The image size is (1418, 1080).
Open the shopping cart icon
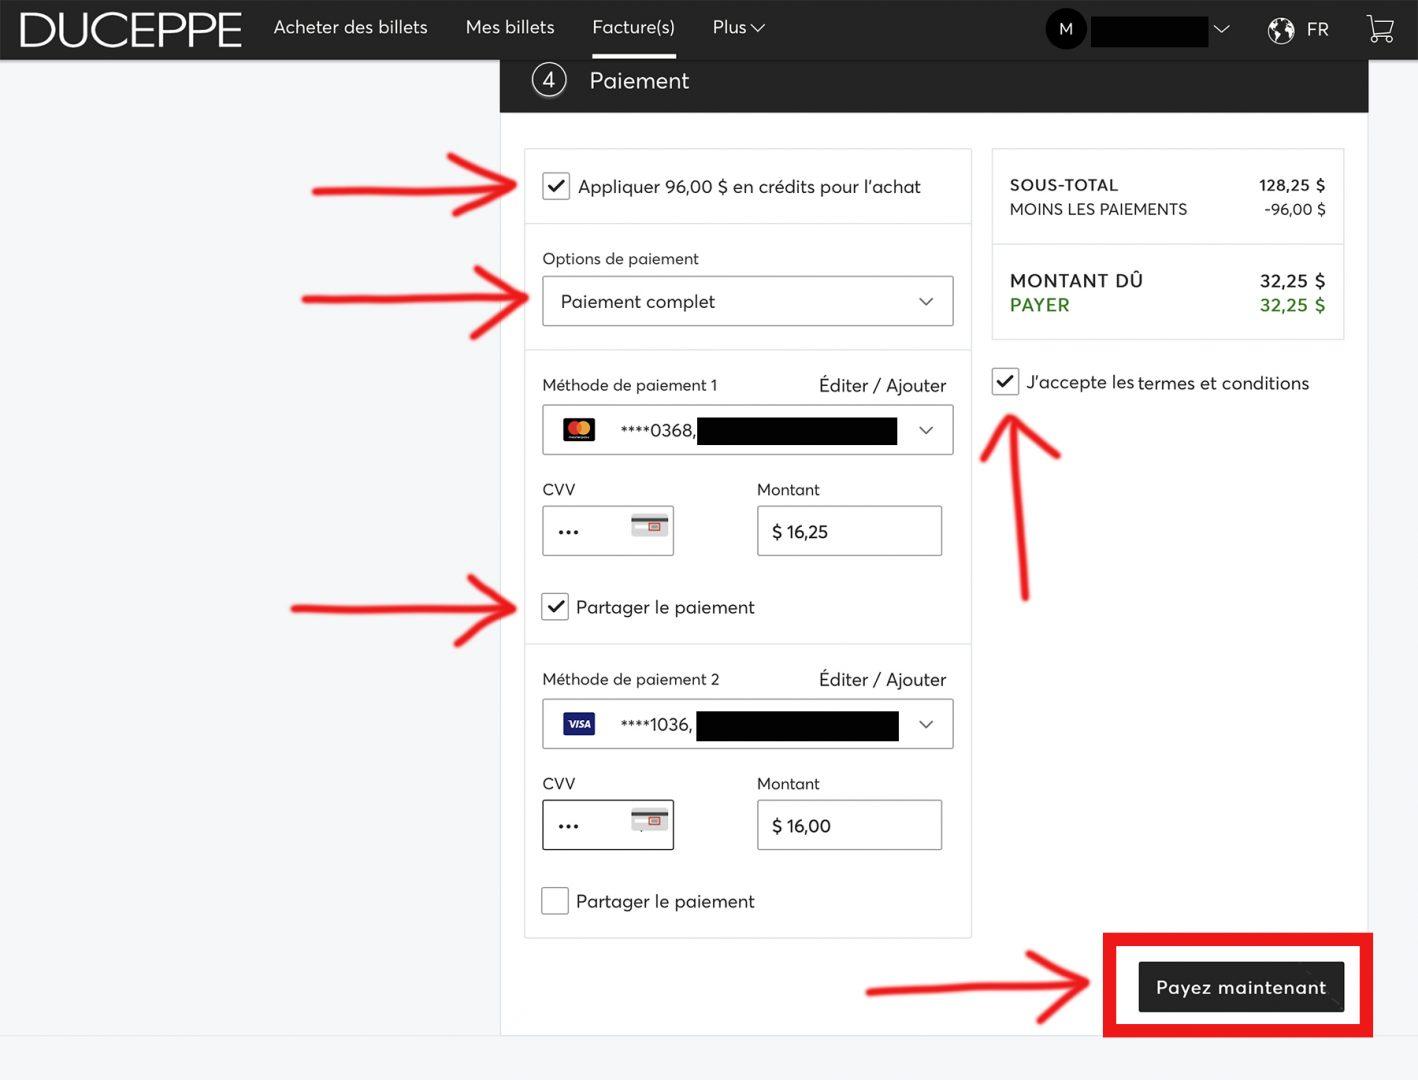[x=1380, y=29]
